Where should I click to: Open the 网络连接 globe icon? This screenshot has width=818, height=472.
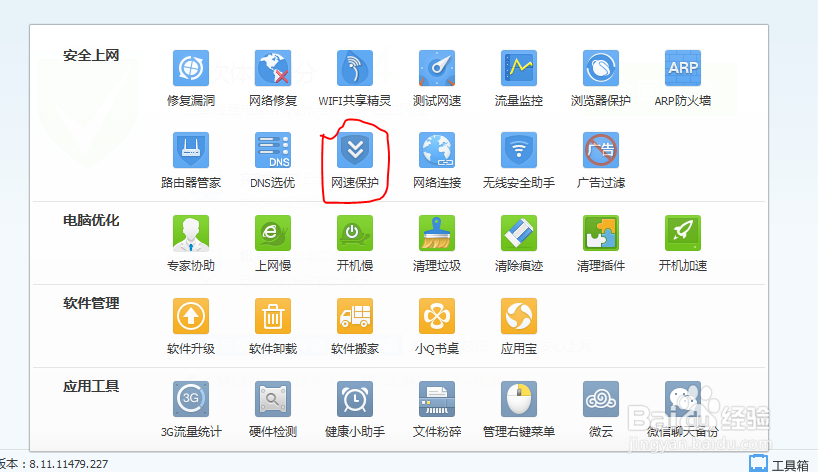pyautogui.click(x=437, y=150)
